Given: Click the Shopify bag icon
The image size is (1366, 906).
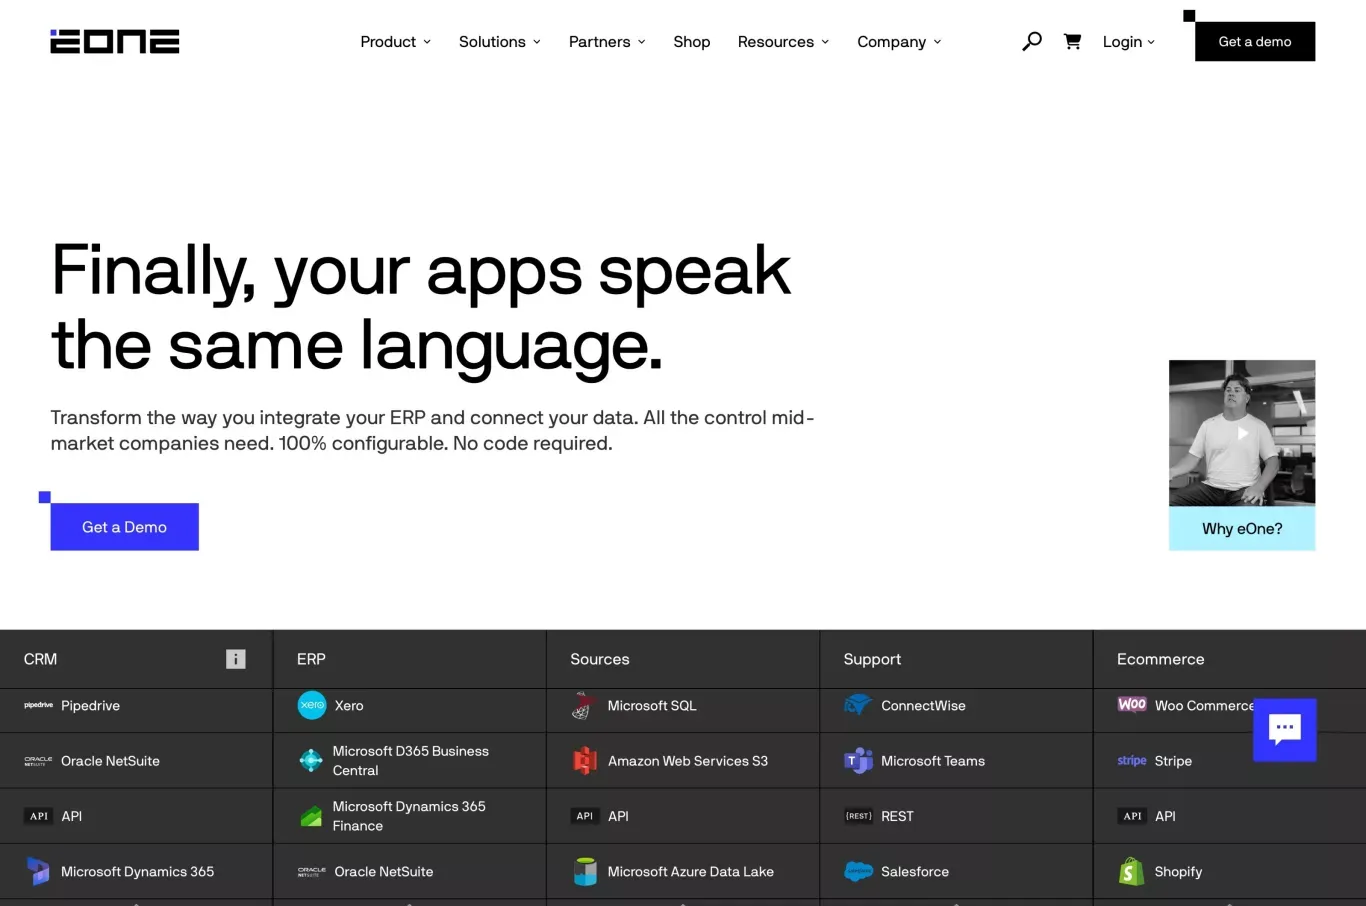Looking at the screenshot, I should [x=1131, y=871].
